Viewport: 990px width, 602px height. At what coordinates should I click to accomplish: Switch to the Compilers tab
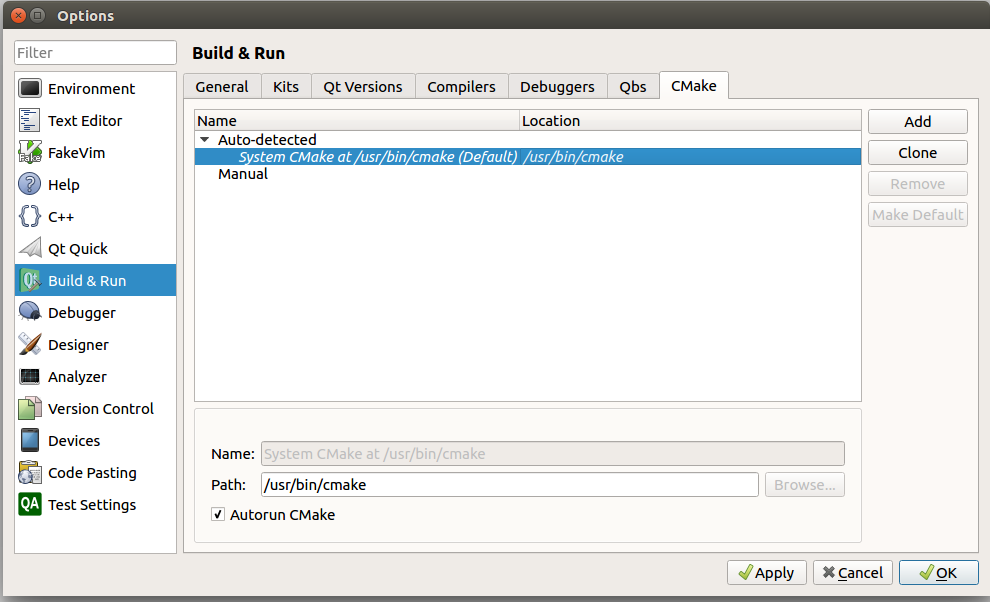[461, 86]
